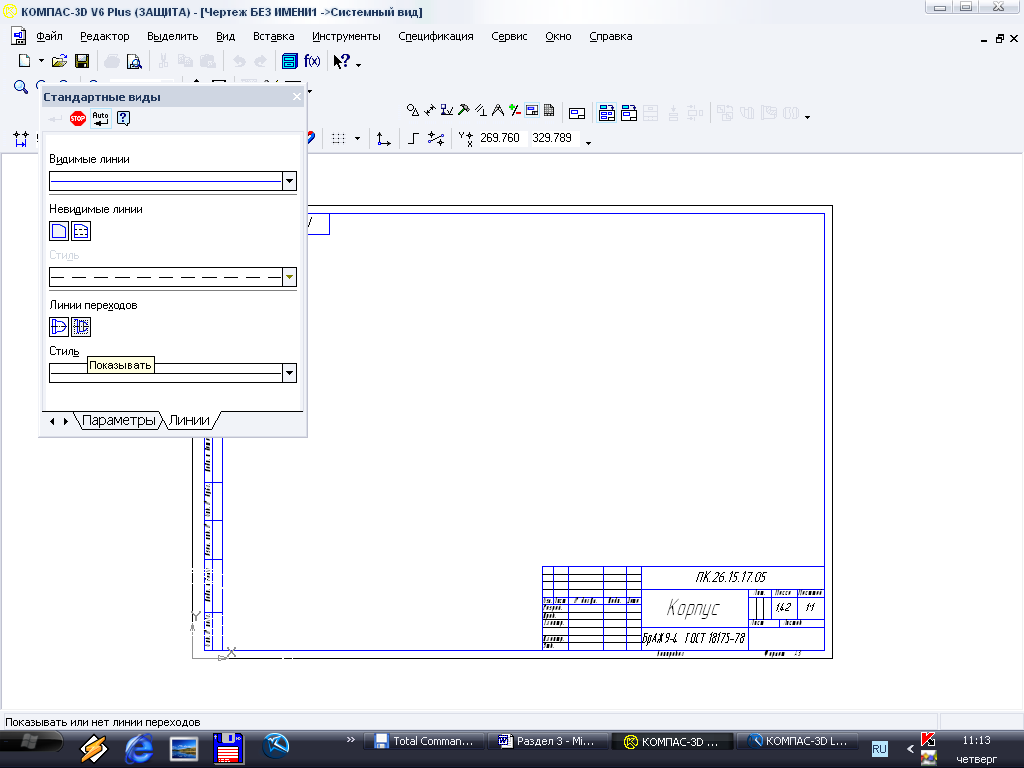The height and width of the screenshot is (768, 1024).
Task: Save the drawing using the floppy icon
Action: point(82,61)
